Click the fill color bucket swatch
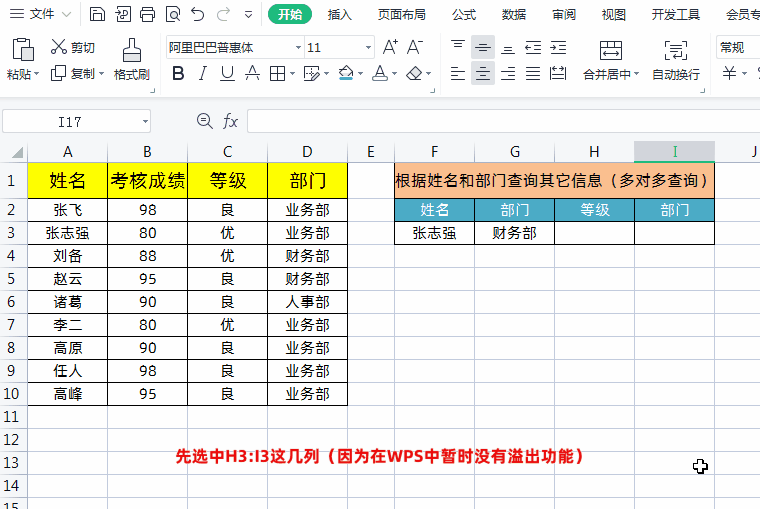The height and width of the screenshot is (509, 760). coord(346,73)
